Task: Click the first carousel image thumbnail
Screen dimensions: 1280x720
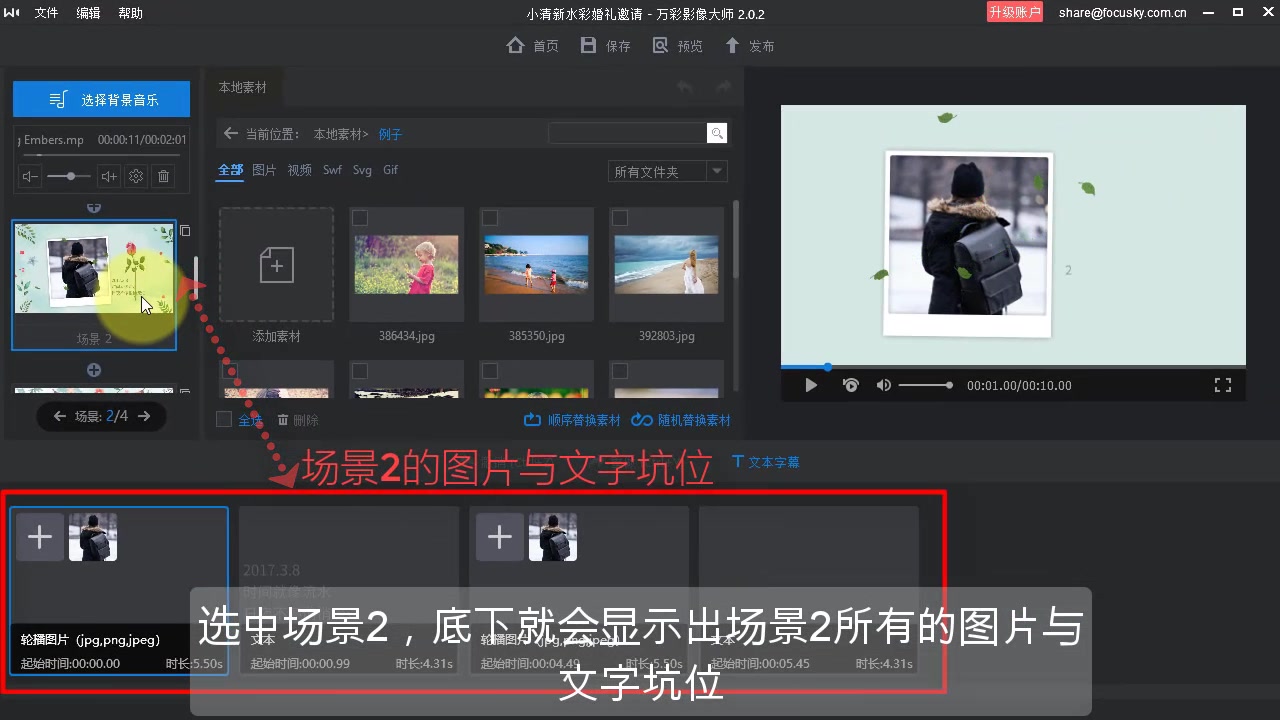Action: click(93, 537)
